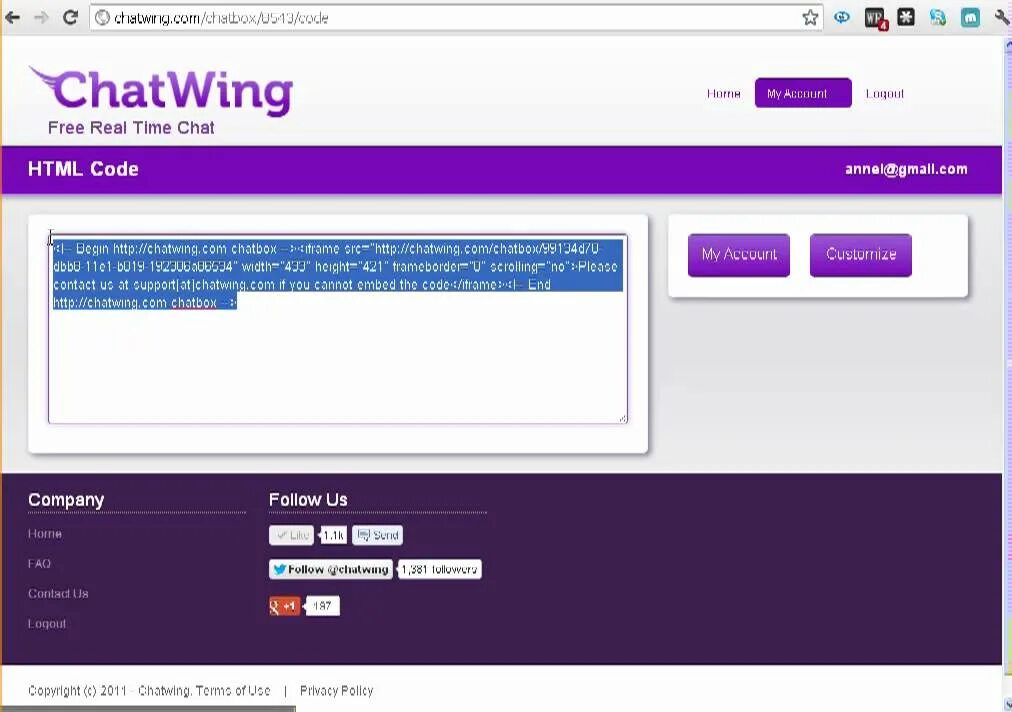This screenshot has width=1012, height=712.
Task: Click in the chatwing.com address bar
Action: click(455, 17)
